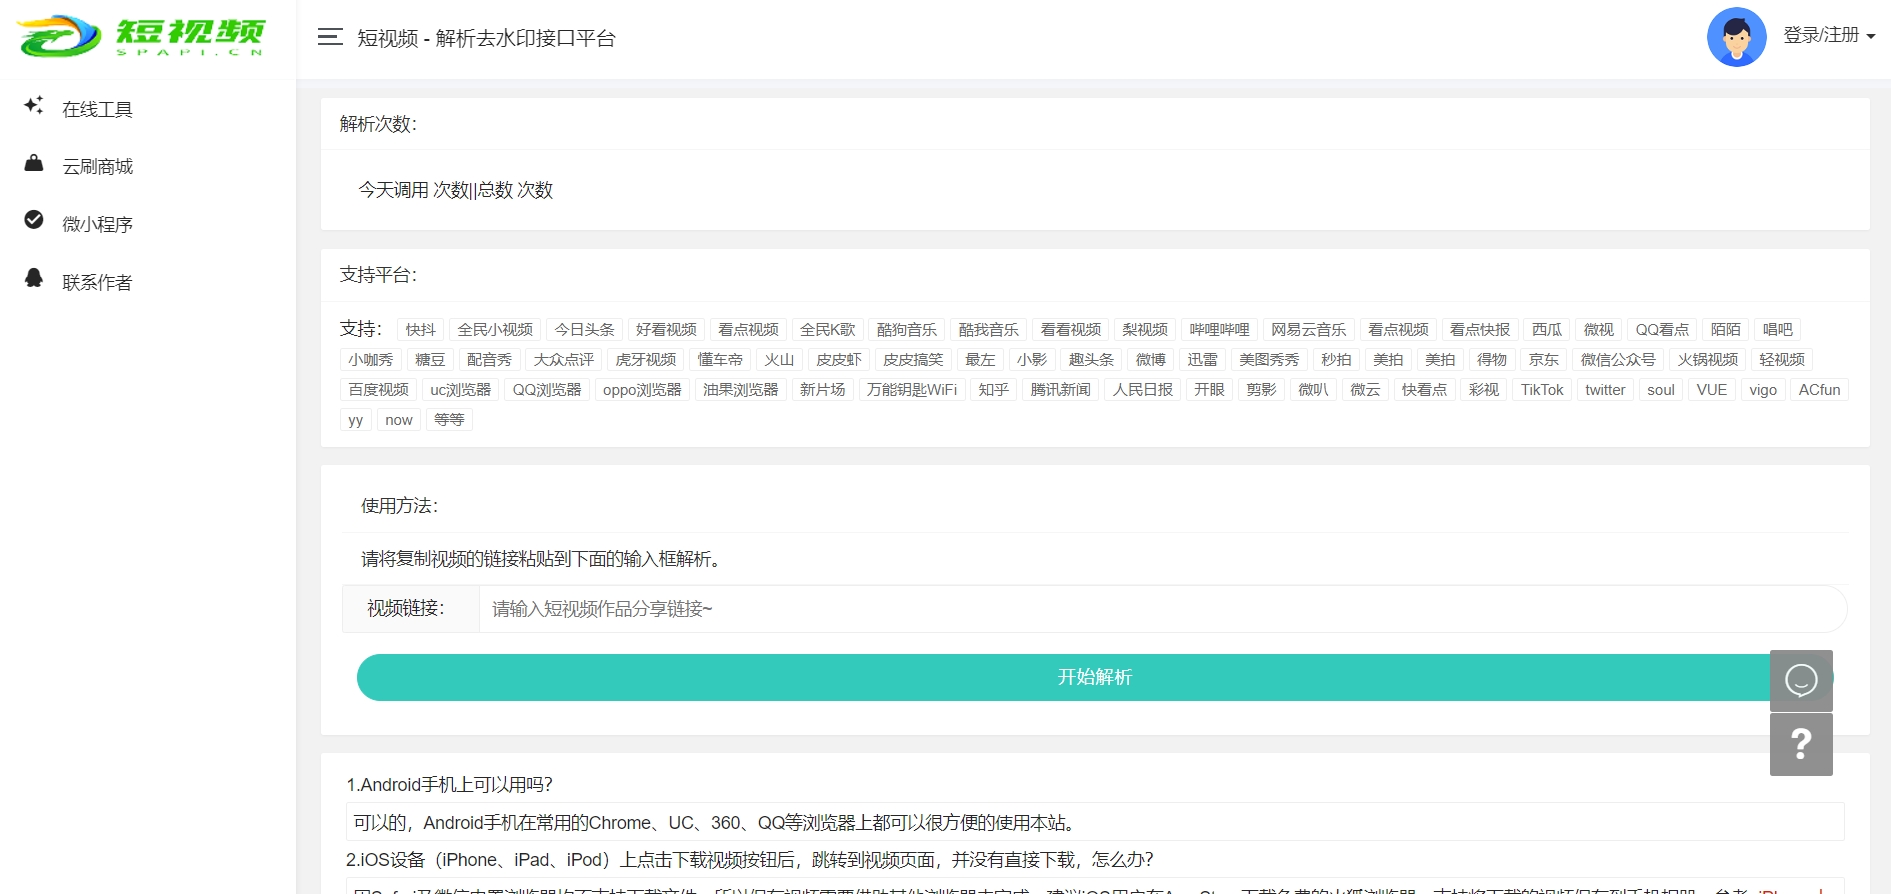Viewport: 1891px width, 894px height.
Task: Click the 全民小视频 platform tag
Action: 495,330
